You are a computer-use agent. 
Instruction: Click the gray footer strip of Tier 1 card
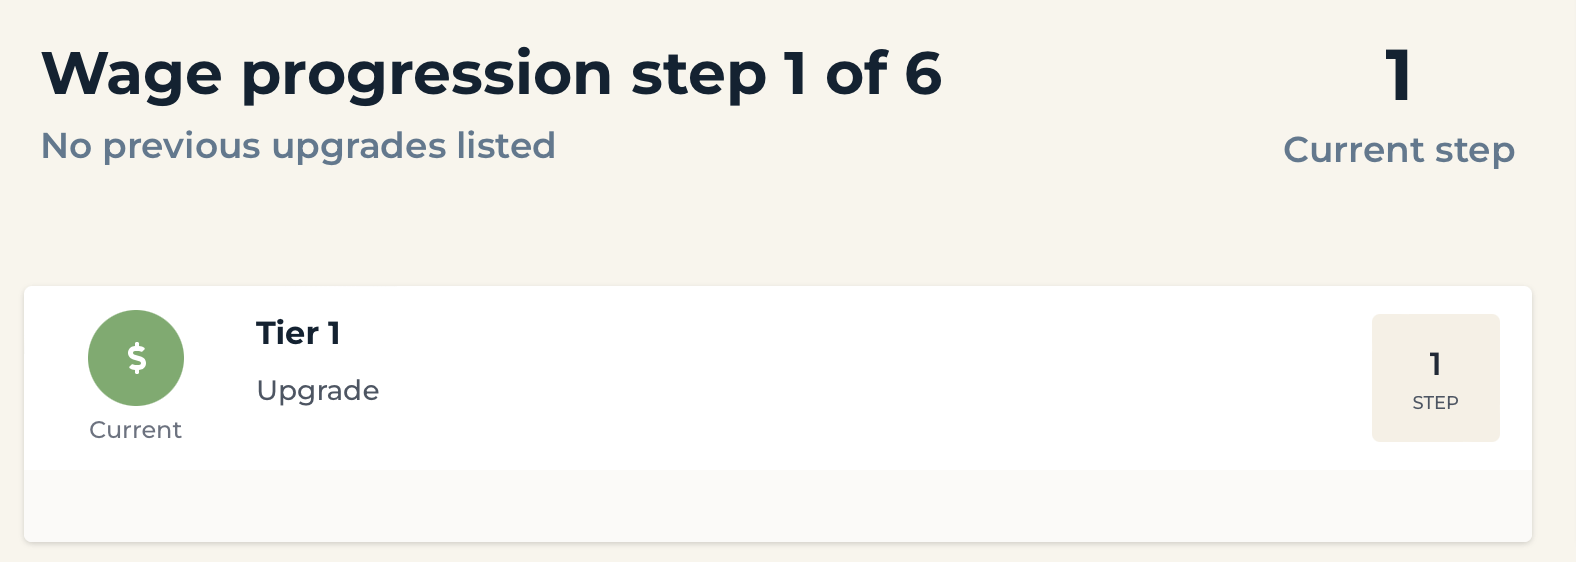click(778, 506)
